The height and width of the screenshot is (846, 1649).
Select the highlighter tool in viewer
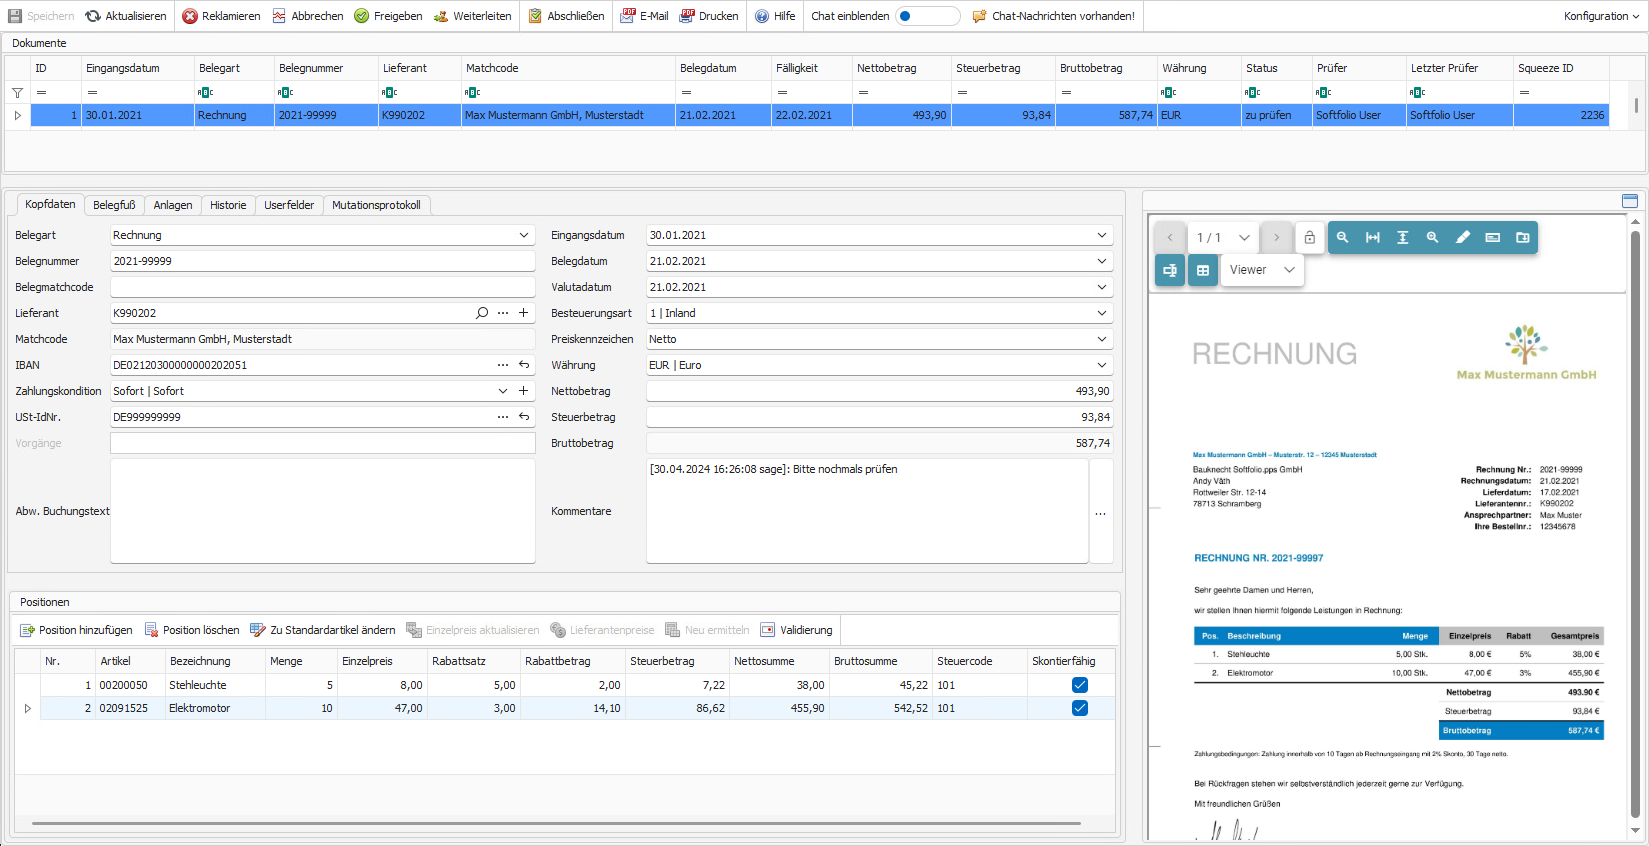[1463, 238]
